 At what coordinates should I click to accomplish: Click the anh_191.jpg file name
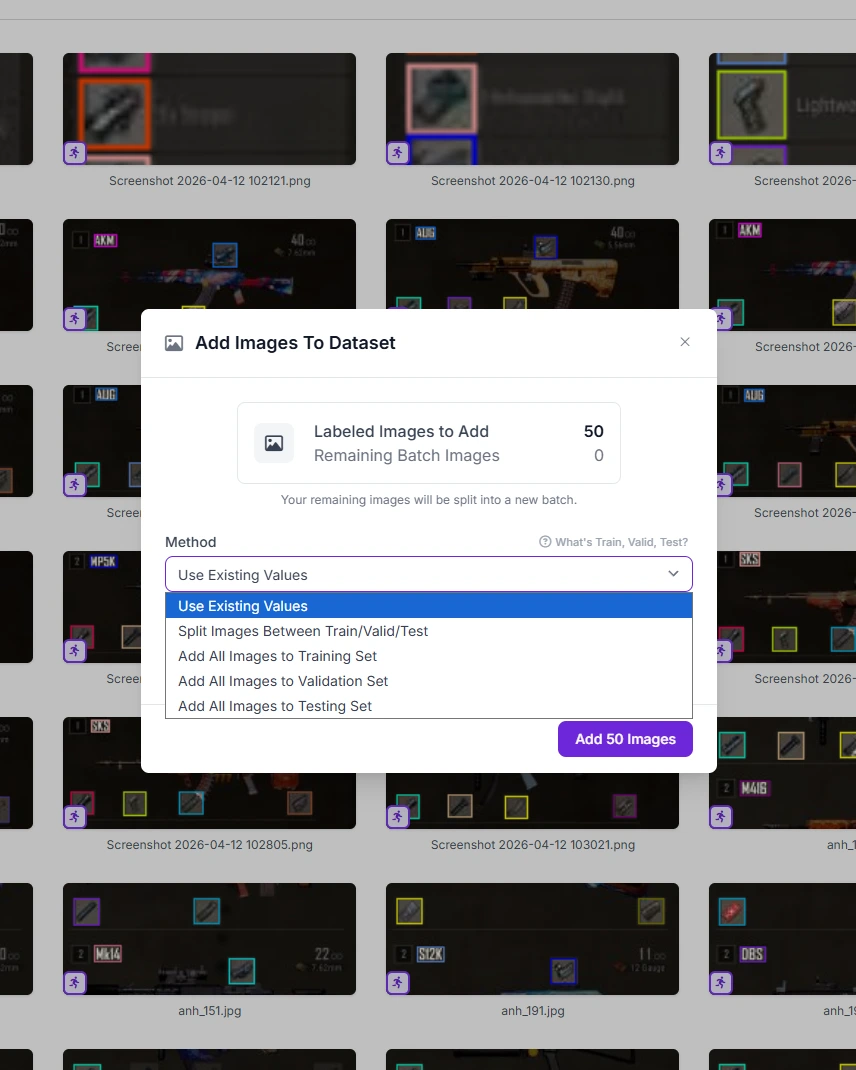click(x=532, y=1011)
